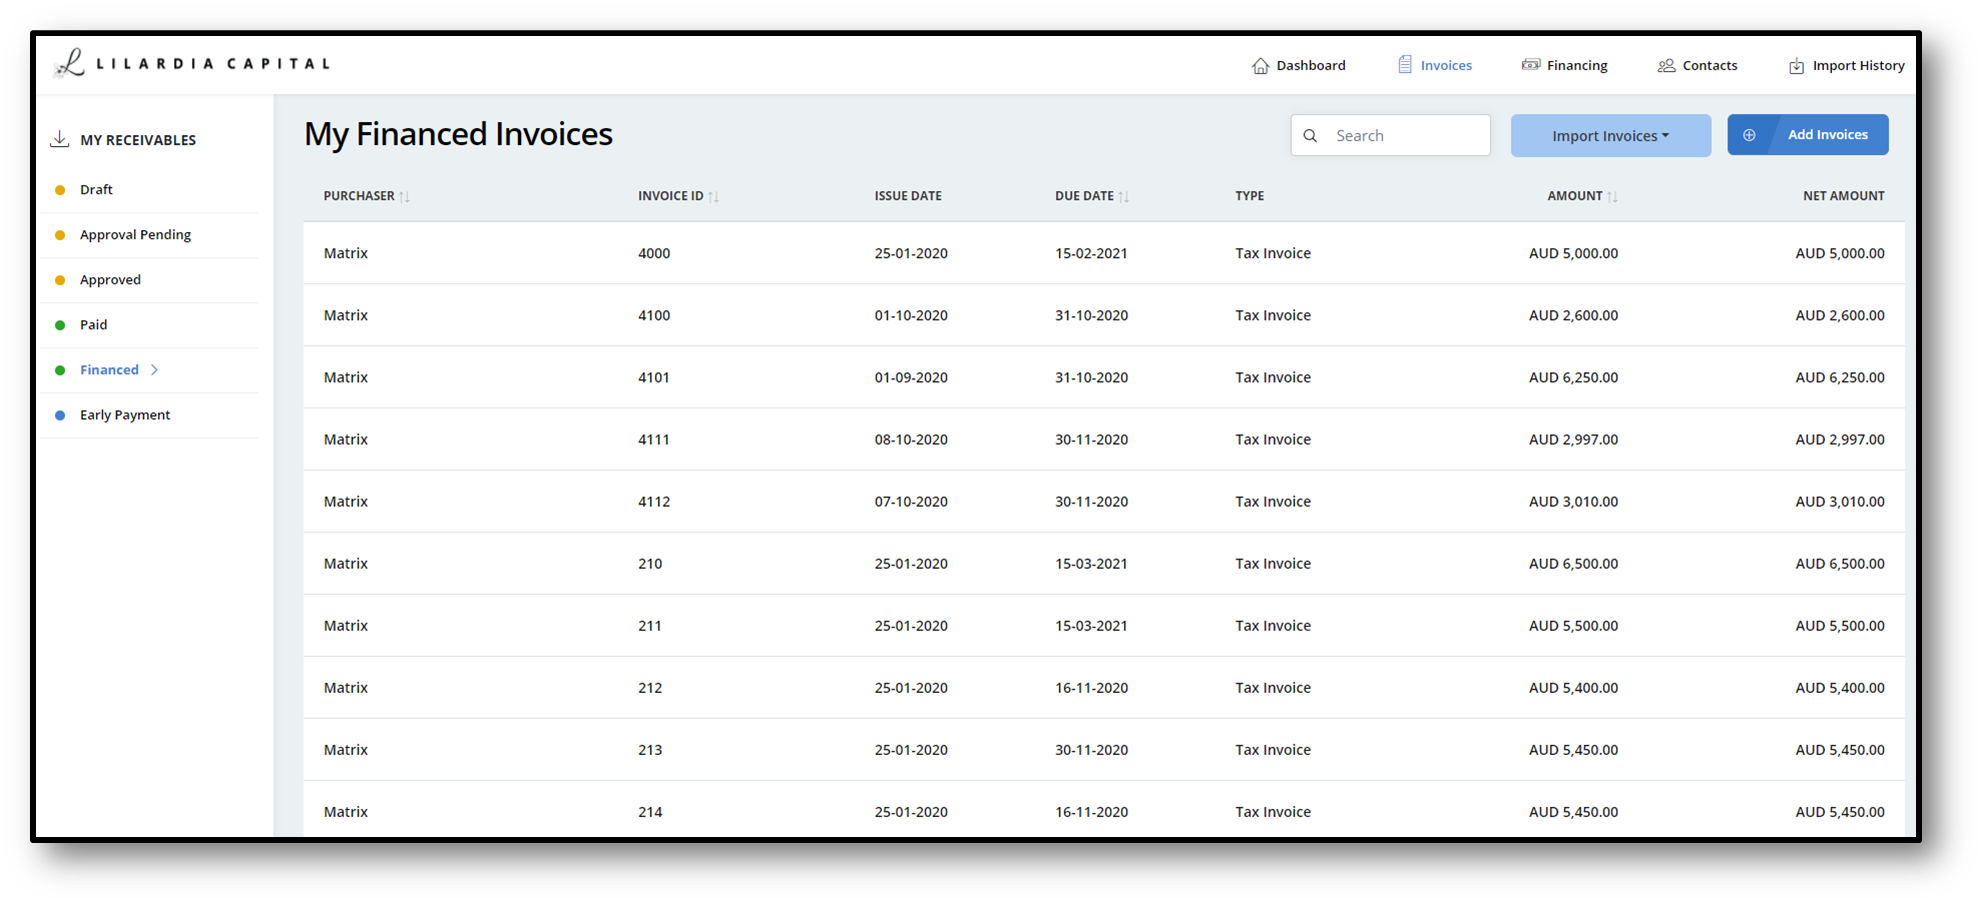The height and width of the screenshot is (904, 1983).
Task: Sort by Due Date column arrows
Action: coord(1123,196)
